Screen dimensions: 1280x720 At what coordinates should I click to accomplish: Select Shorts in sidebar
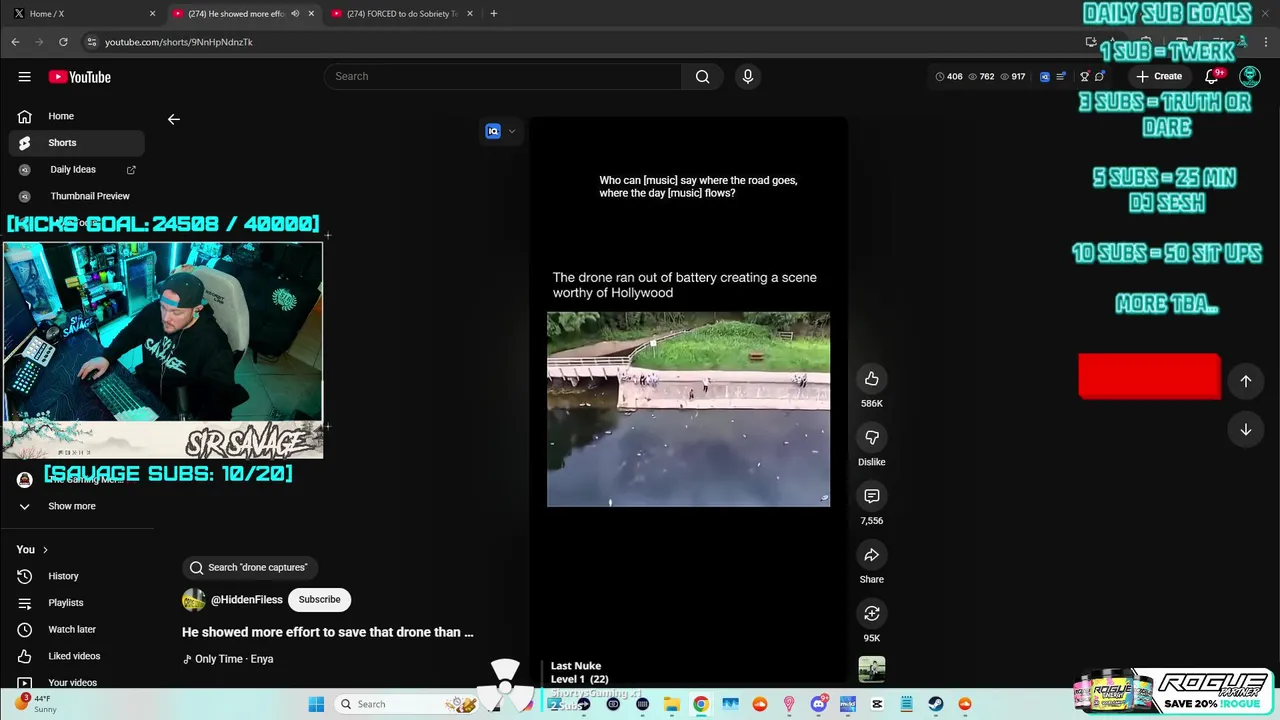(76, 143)
